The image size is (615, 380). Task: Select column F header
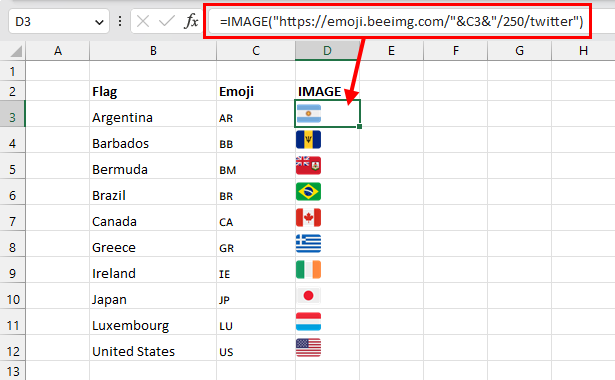[x=455, y=51]
